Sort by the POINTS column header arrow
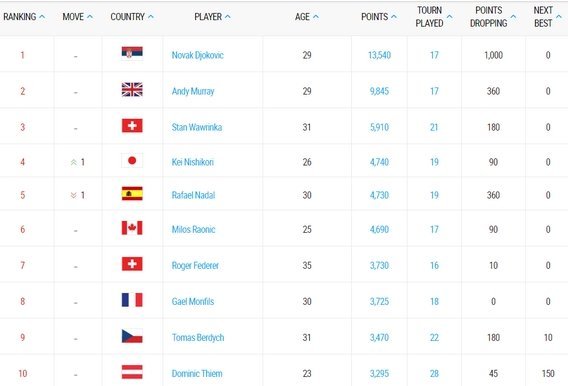This screenshot has height=386, width=568. coord(394,17)
